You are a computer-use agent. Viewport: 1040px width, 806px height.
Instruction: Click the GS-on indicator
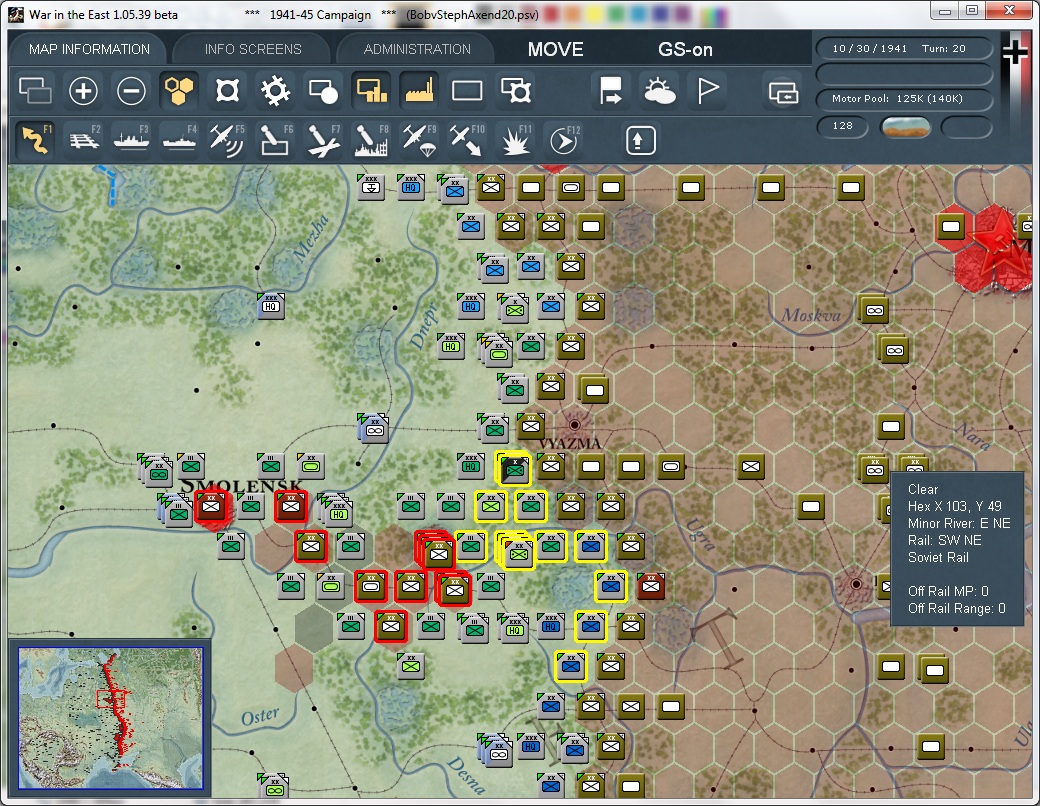tap(685, 49)
